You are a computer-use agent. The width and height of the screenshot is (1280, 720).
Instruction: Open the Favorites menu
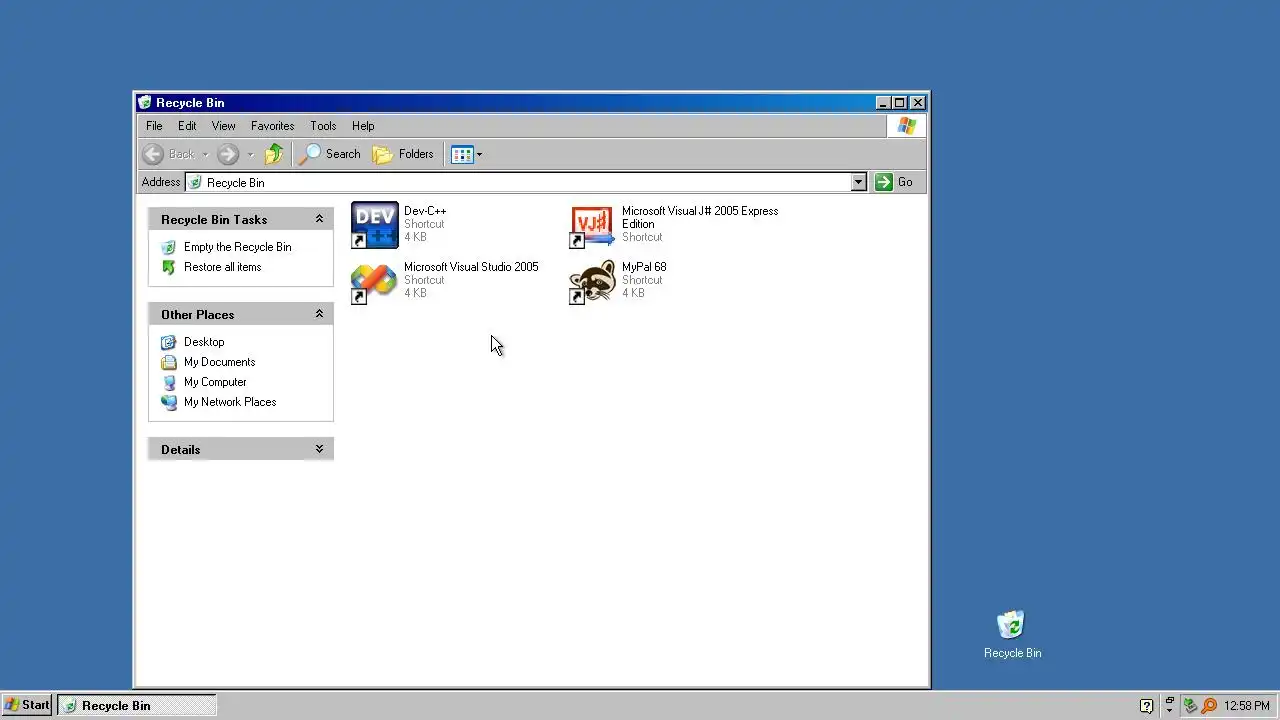tap(272, 126)
